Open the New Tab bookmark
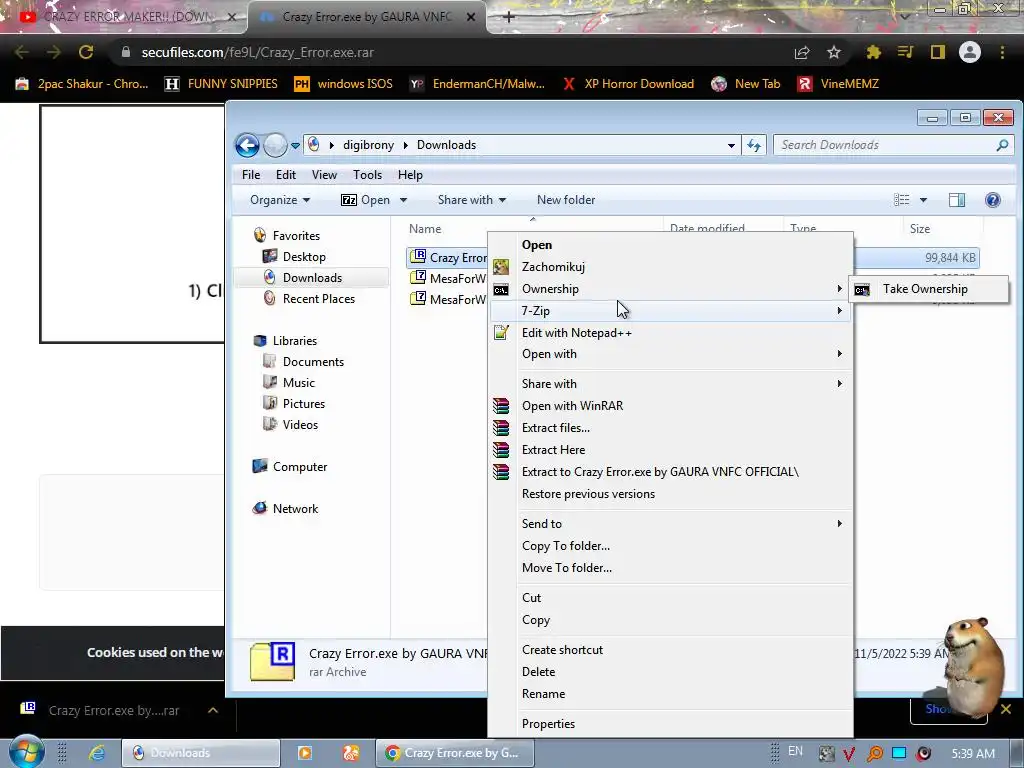 click(746, 84)
